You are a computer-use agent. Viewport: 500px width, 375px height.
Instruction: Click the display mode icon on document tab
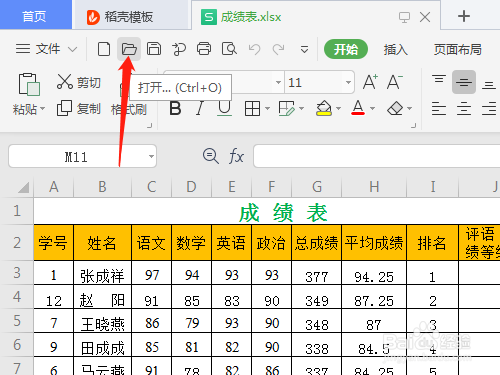pyautogui.click(x=404, y=17)
